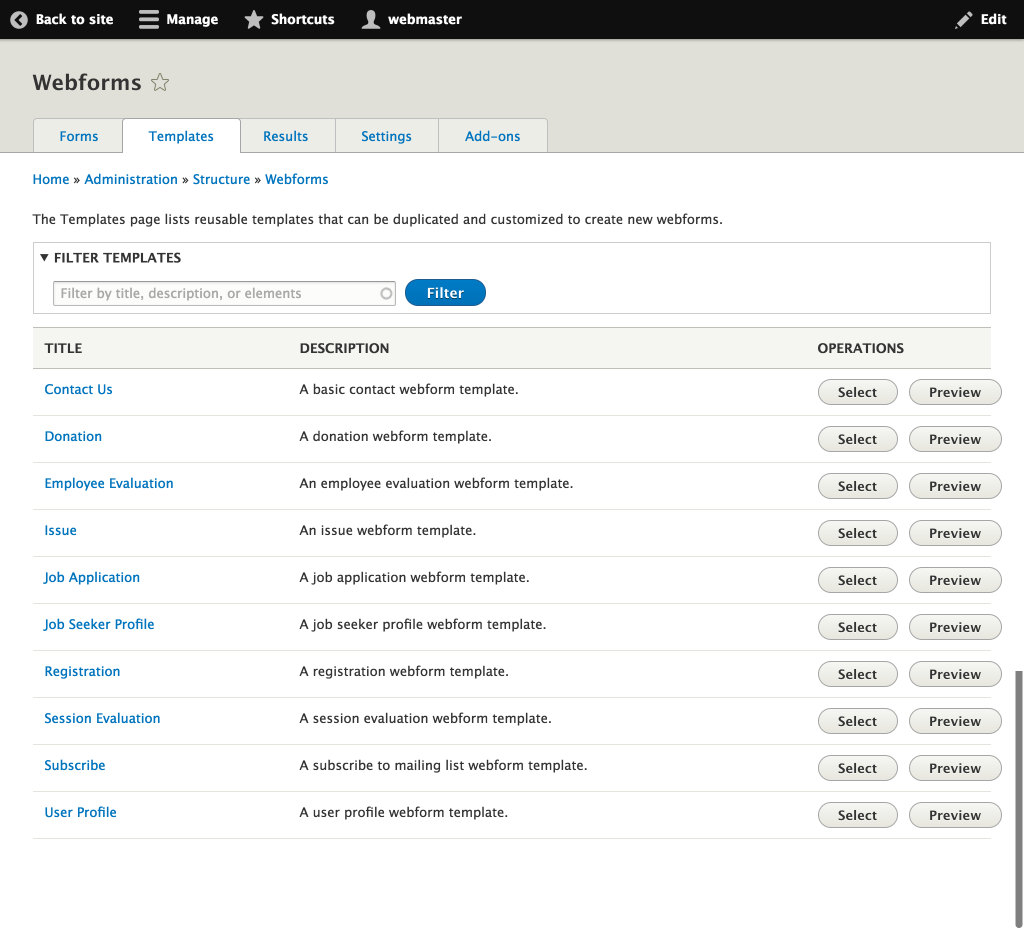
Task: Click the TITLE column header
Action: pyautogui.click(x=63, y=348)
